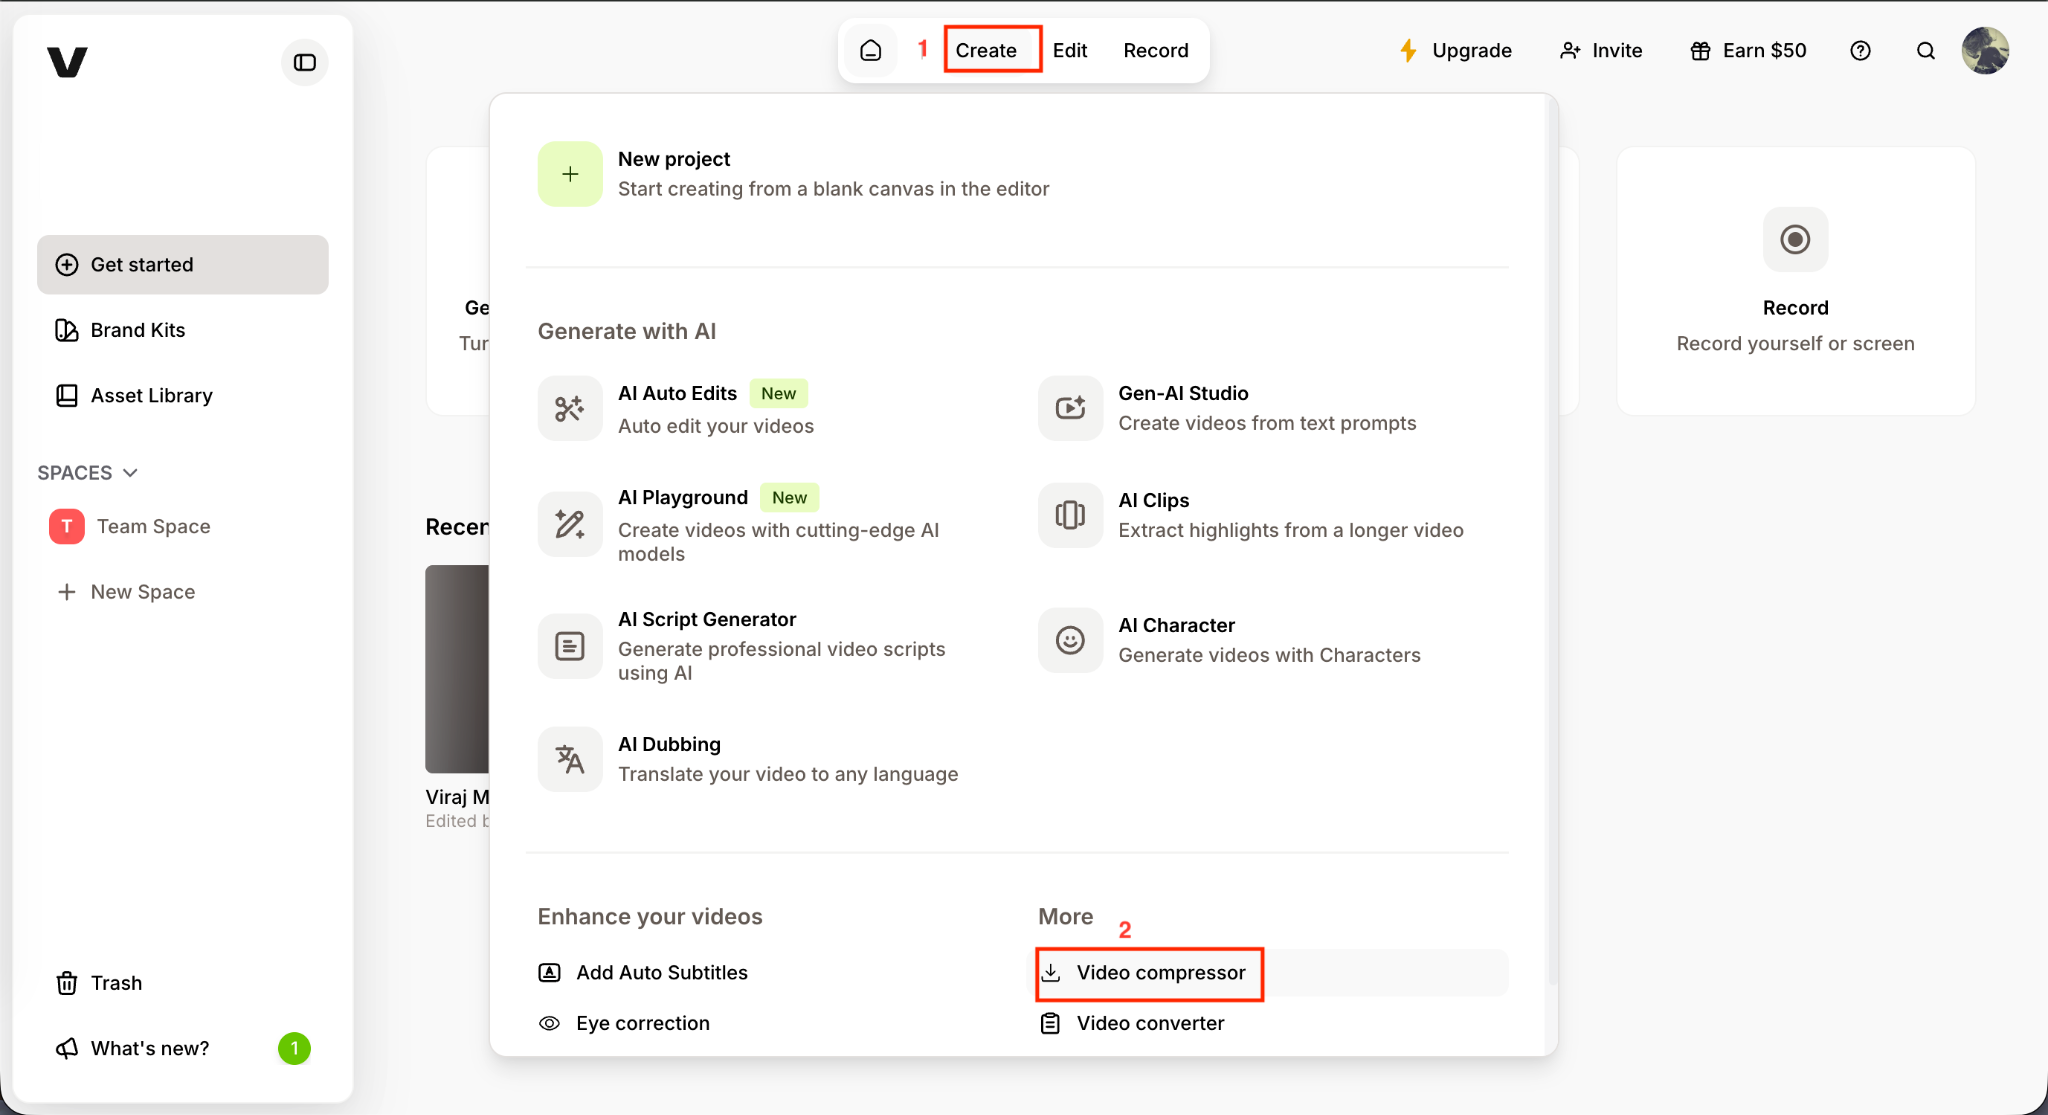Click the Earn $50 button

click(x=1748, y=50)
